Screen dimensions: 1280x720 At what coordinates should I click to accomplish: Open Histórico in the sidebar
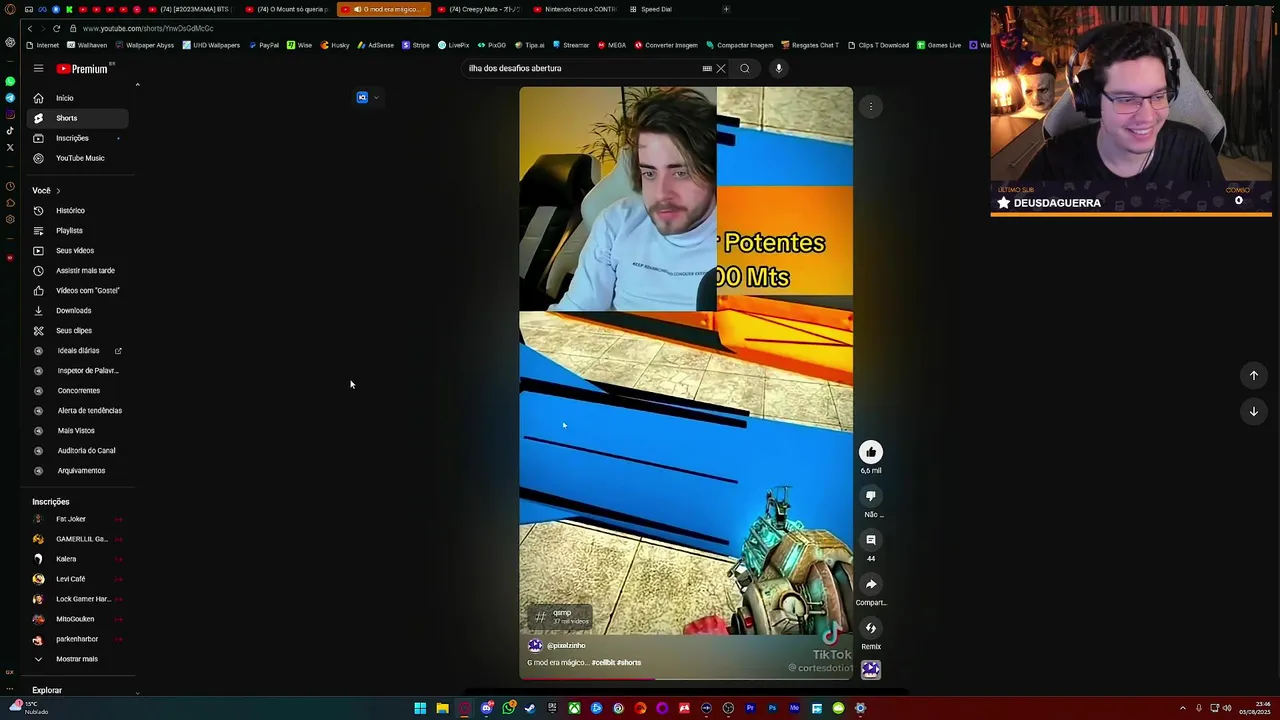click(78, 211)
